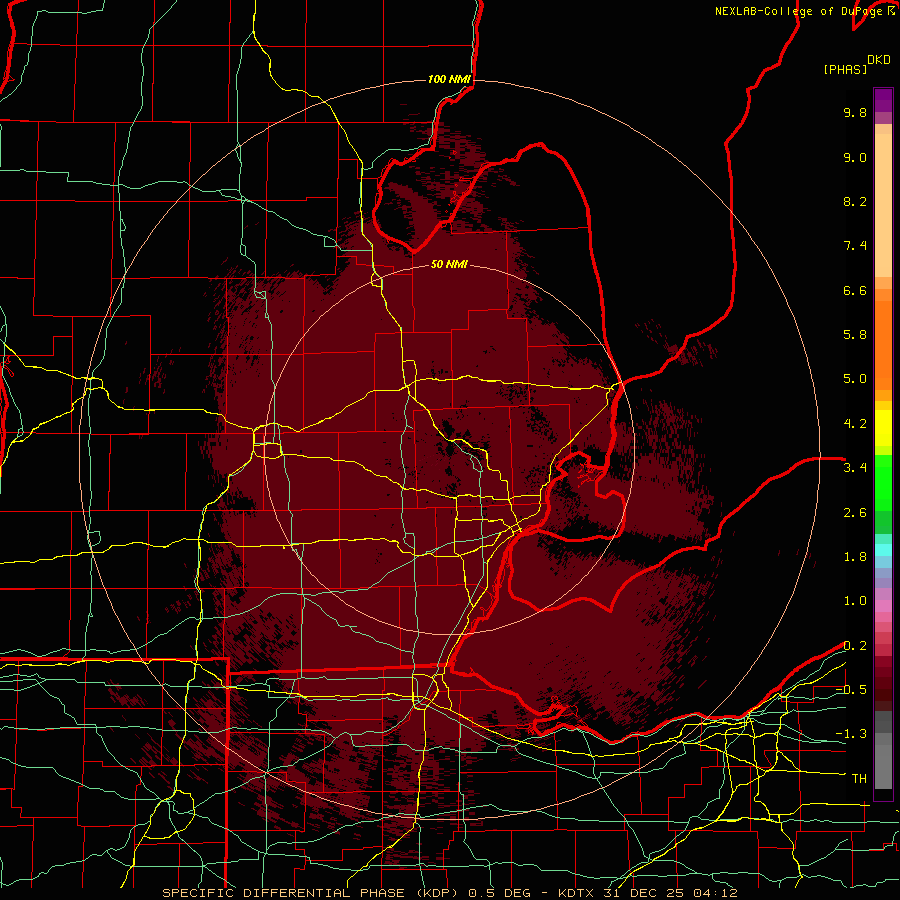Select the -1.3 scale value

pyautogui.click(x=851, y=734)
